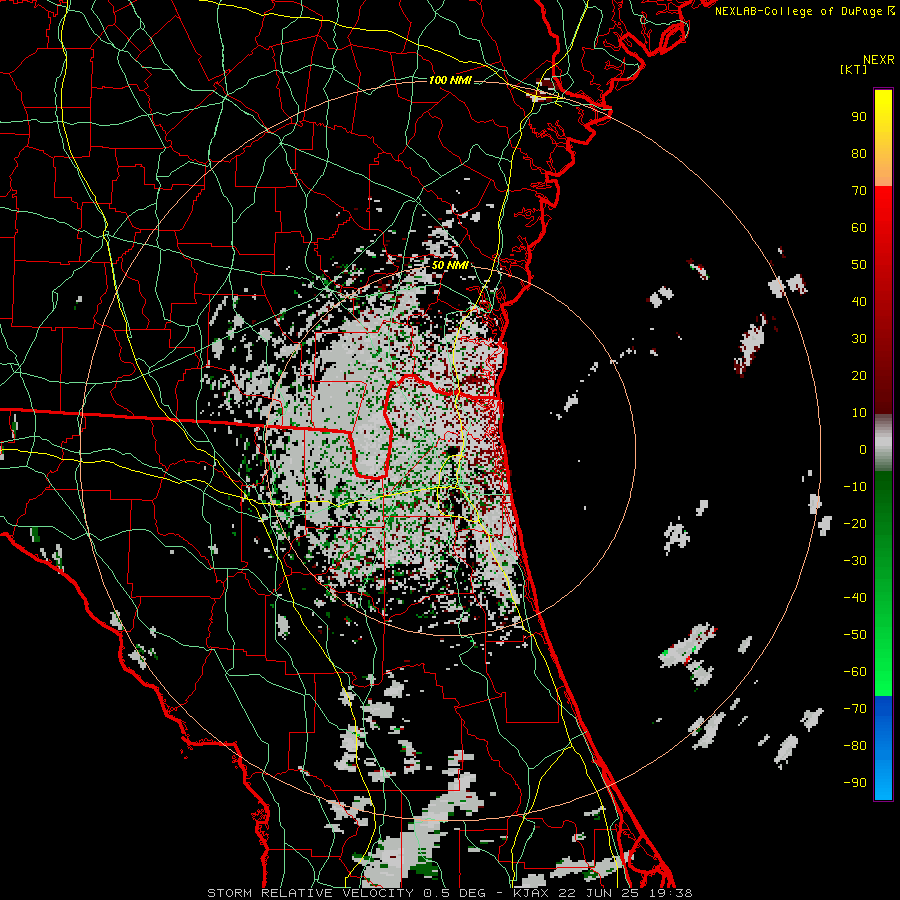The image size is (900, 900).
Task: Pick the blue segment at color bar bottom
Action: point(883,748)
